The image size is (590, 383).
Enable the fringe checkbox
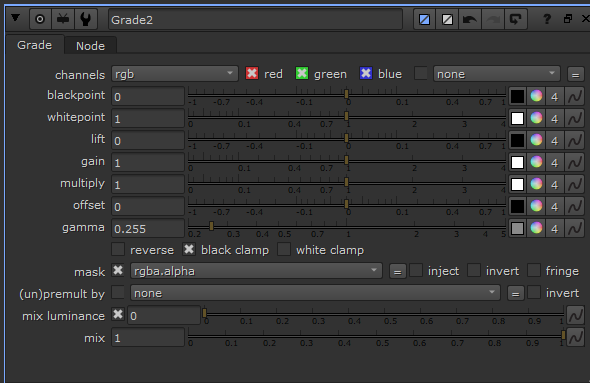pyautogui.click(x=534, y=270)
